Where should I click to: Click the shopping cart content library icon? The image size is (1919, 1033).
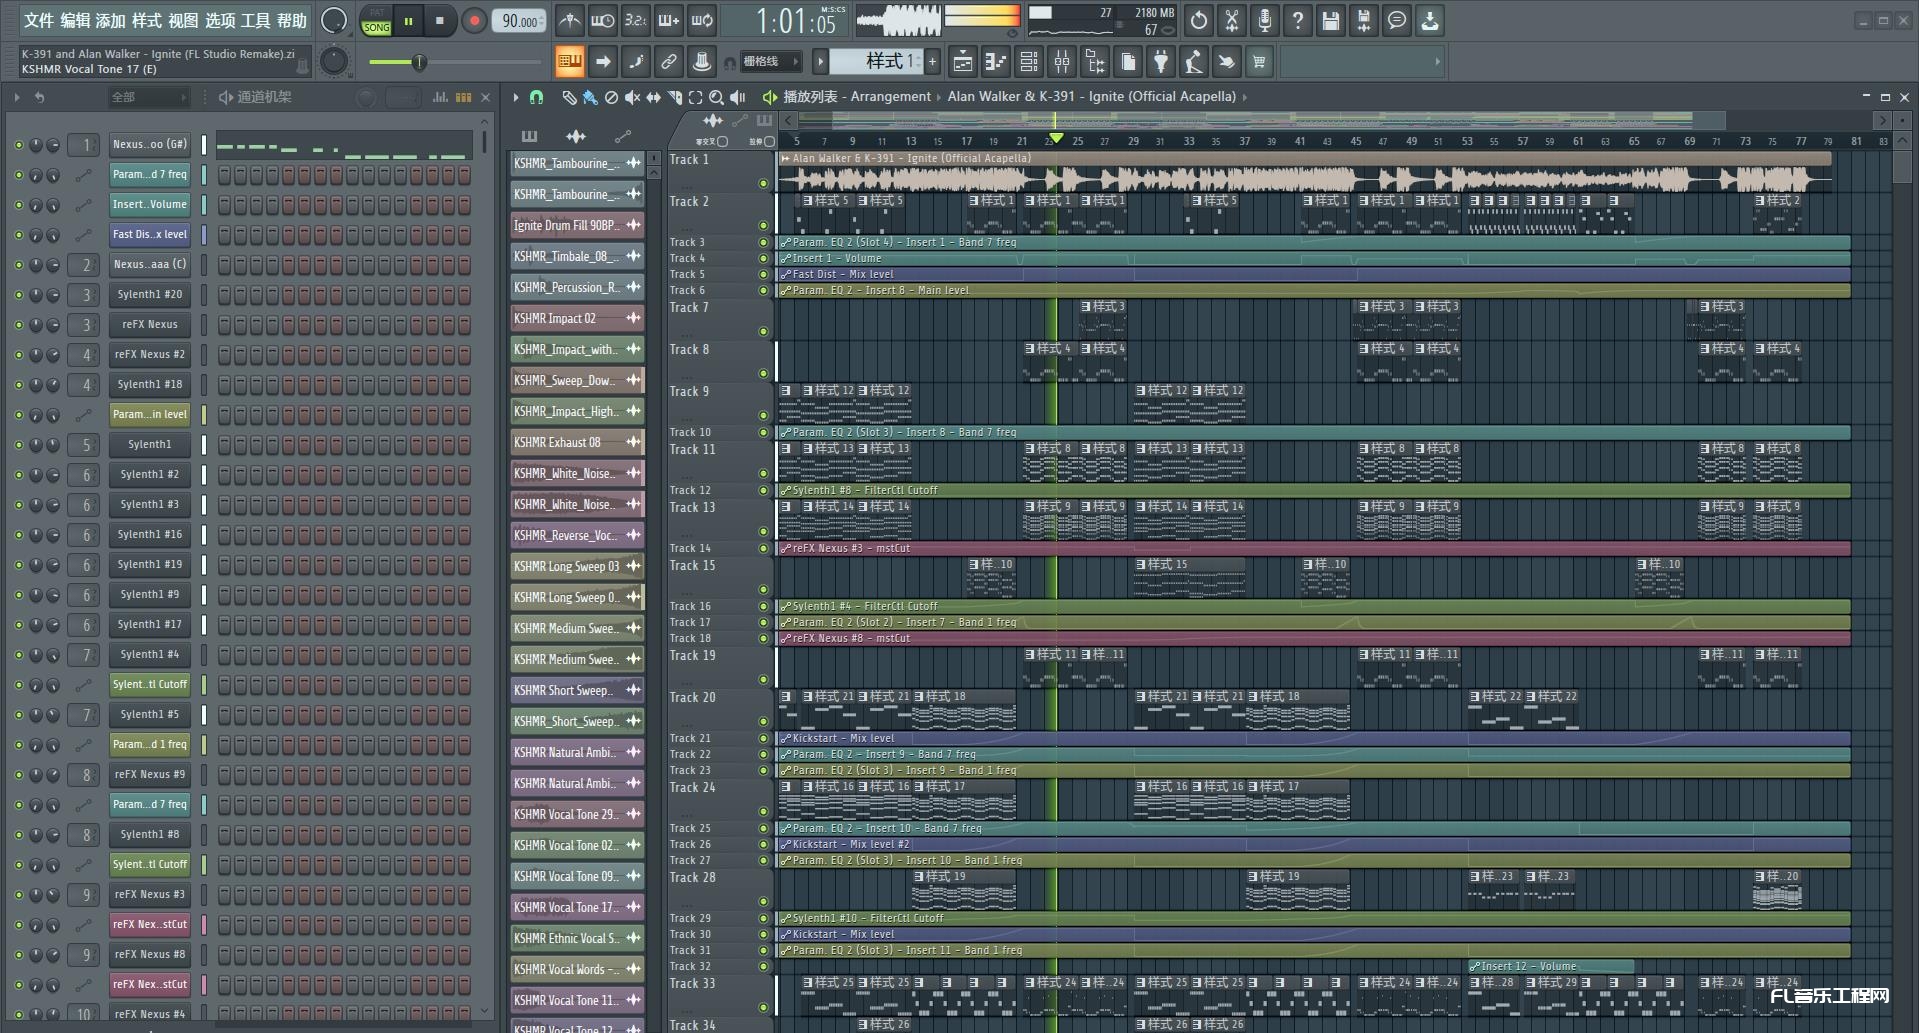[1259, 62]
